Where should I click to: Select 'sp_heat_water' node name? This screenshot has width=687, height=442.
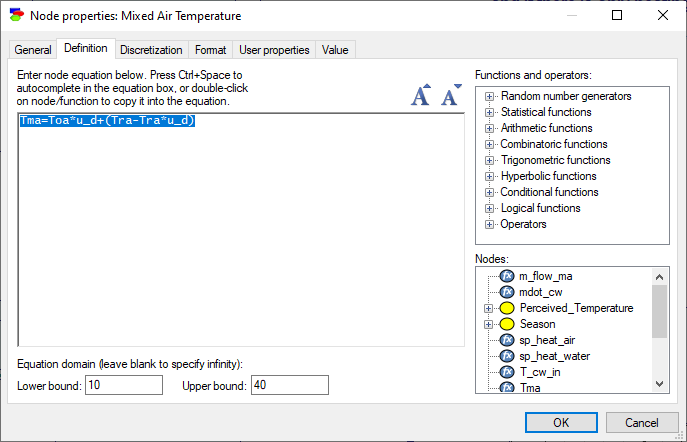coord(555,356)
